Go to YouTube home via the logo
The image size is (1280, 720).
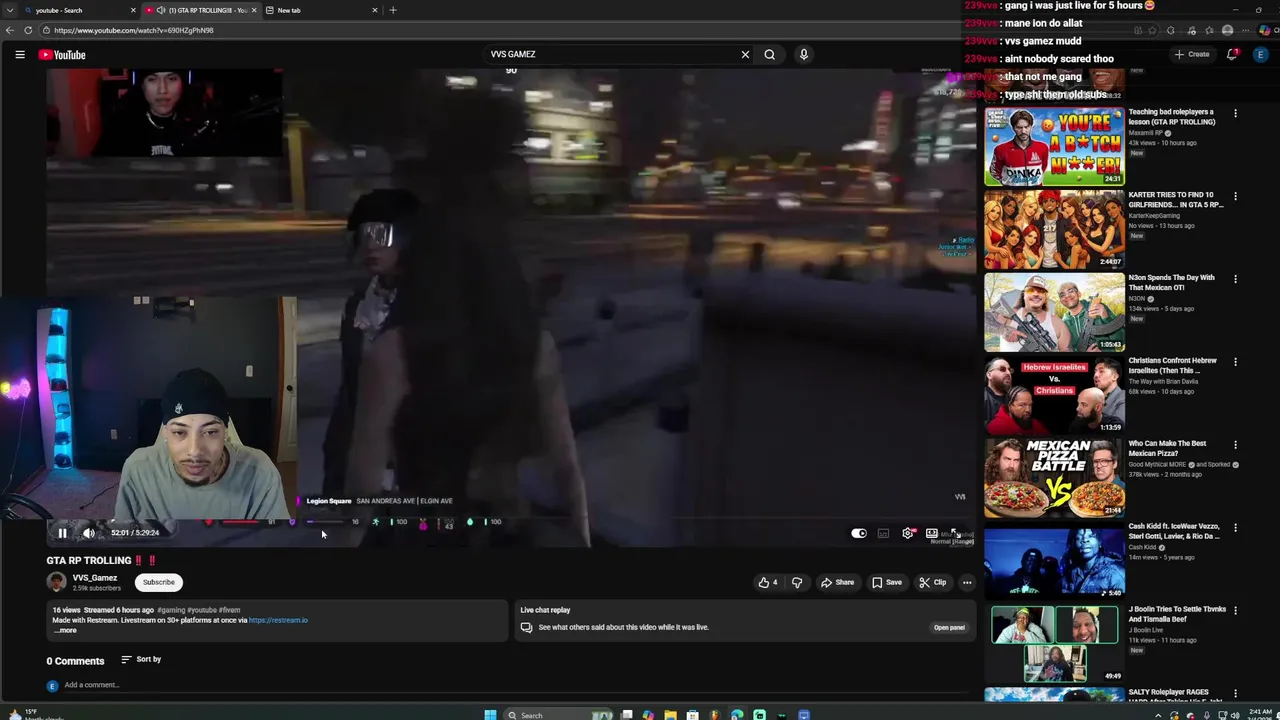62,54
